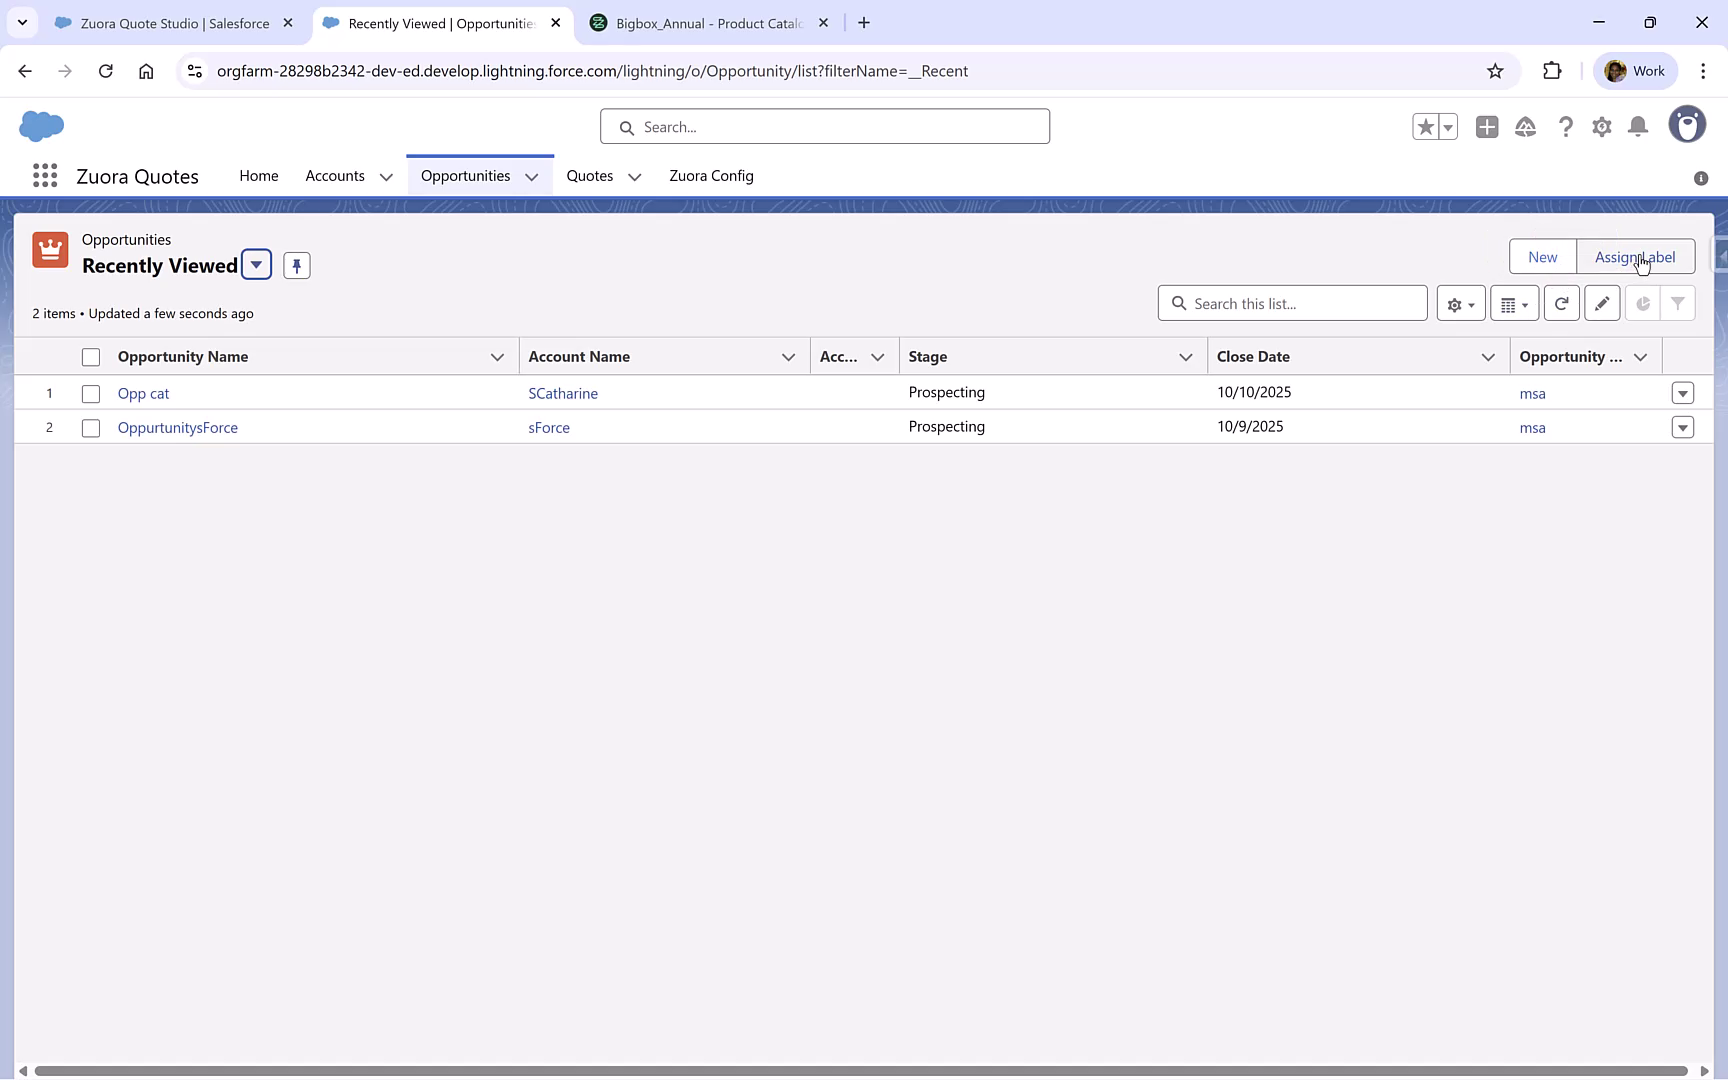1728x1080 pixels.
Task: Open the Salesforce Setup gear icon
Action: tap(1601, 127)
